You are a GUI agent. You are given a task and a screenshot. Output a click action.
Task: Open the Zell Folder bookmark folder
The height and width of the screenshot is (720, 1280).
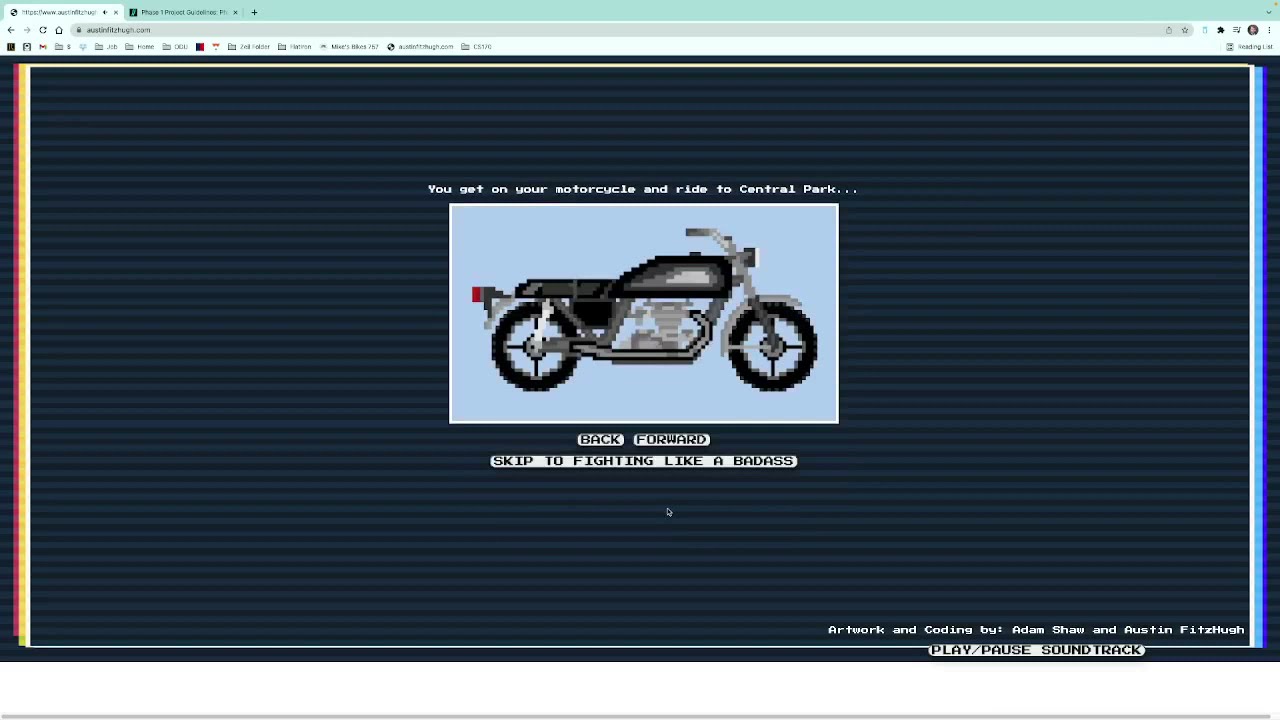pos(249,47)
